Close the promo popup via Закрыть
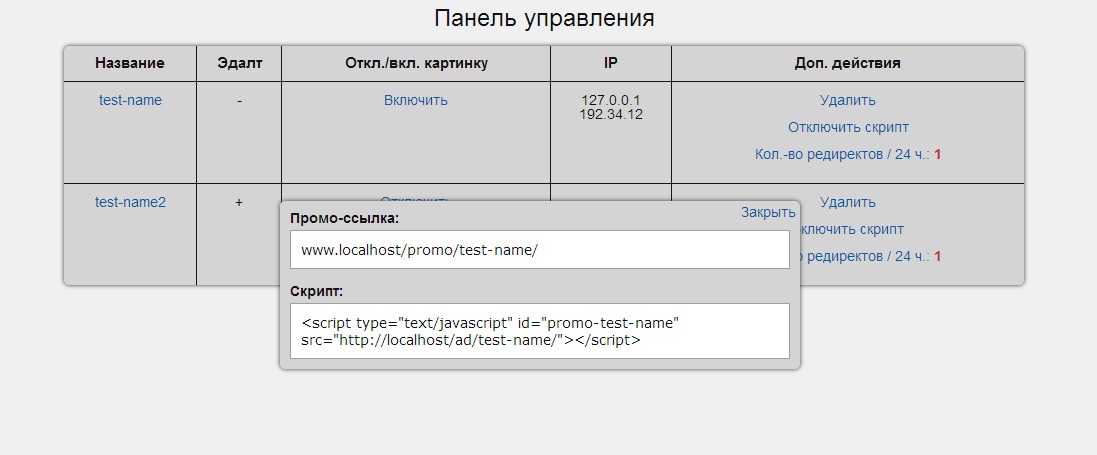The height and width of the screenshot is (455, 1097). click(x=768, y=212)
